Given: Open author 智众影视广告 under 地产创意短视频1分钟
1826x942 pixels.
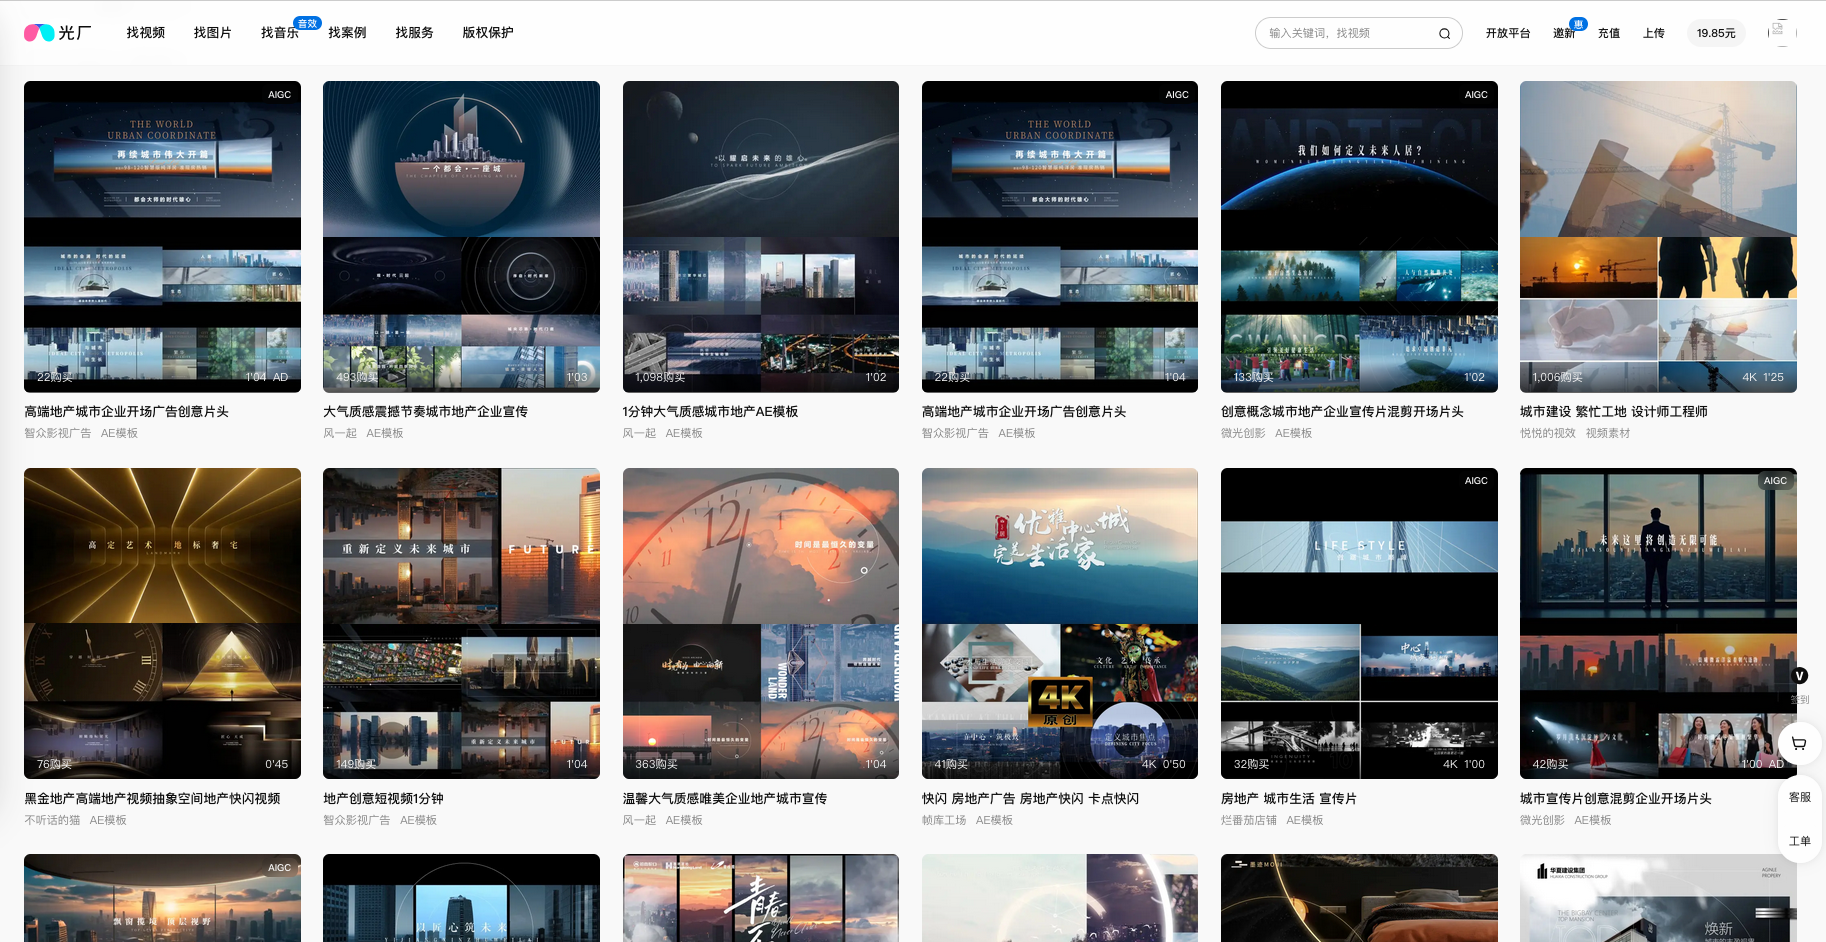Looking at the screenshot, I should (x=357, y=820).
